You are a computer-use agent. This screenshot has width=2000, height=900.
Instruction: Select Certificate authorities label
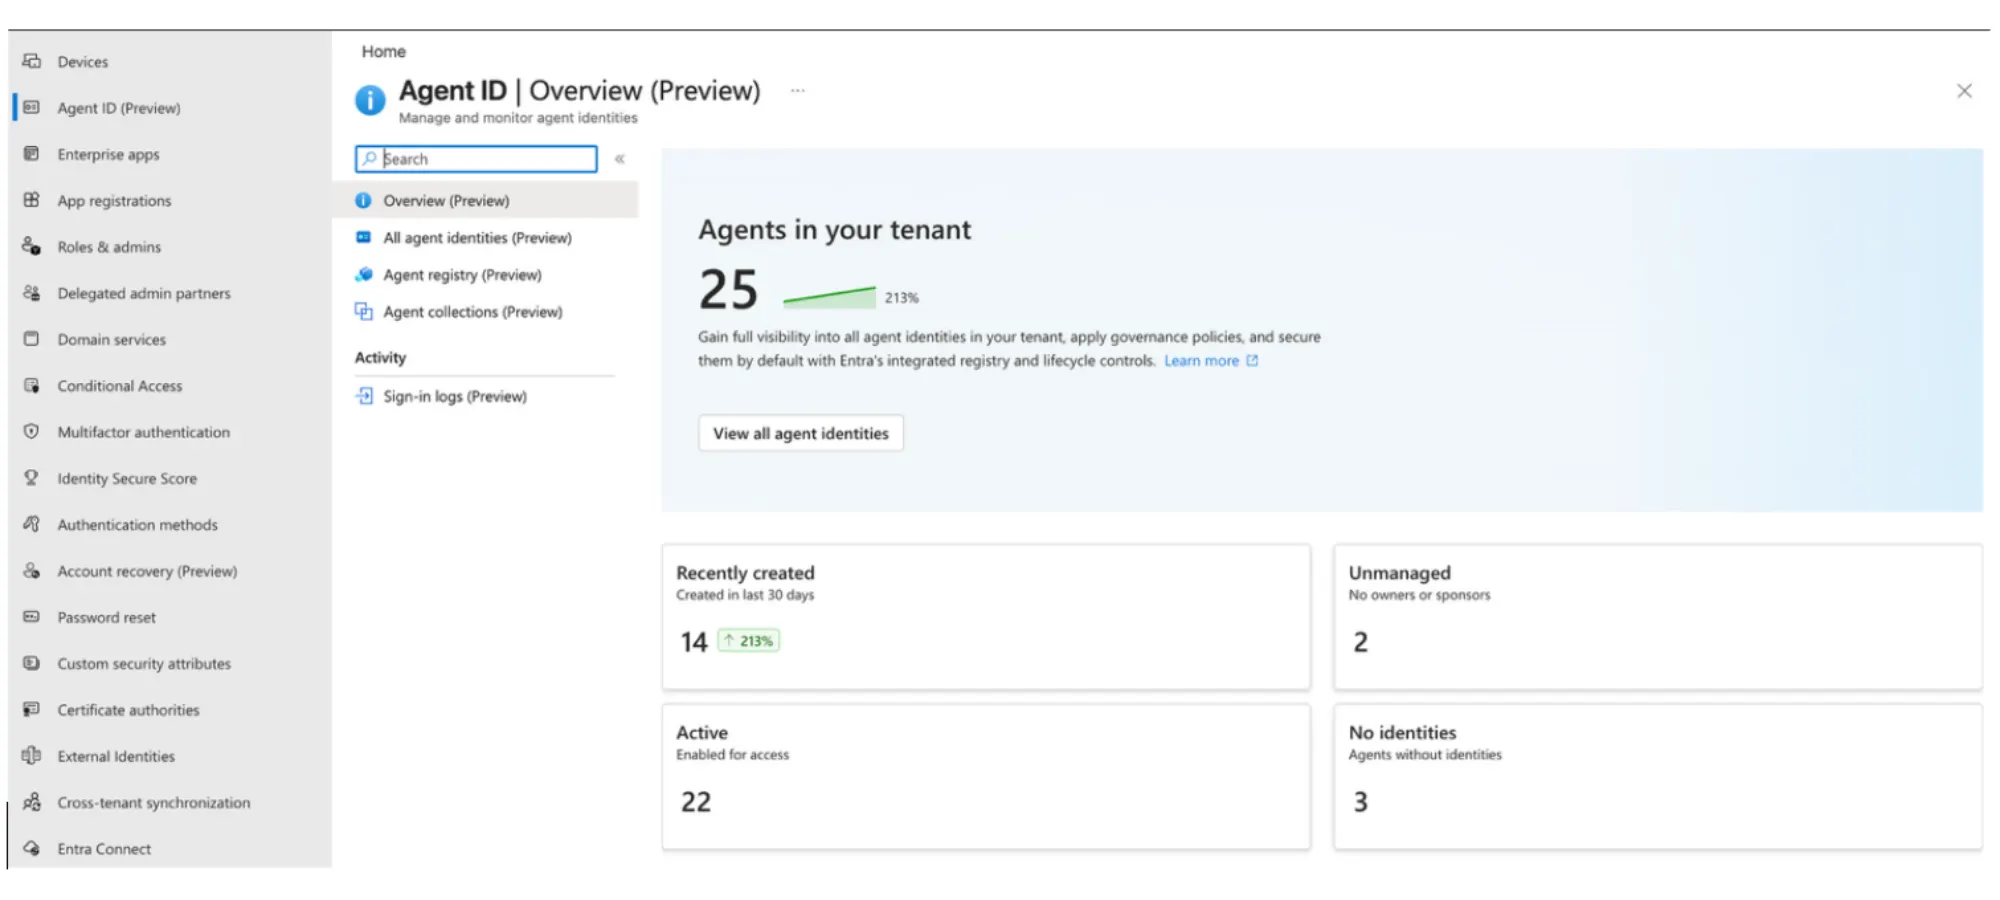[x=128, y=710]
